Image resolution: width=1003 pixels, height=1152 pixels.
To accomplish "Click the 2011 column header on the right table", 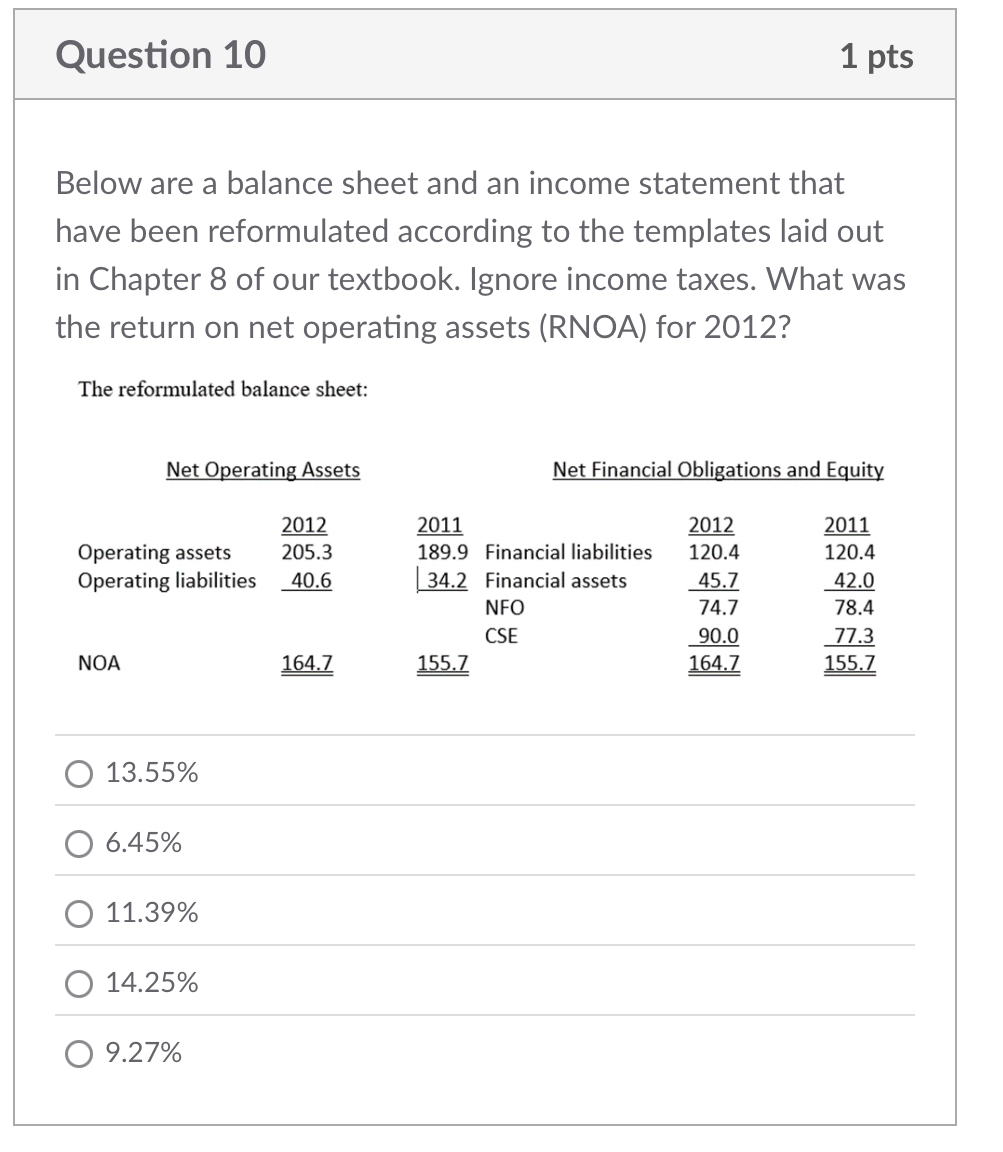I will pos(849,524).
